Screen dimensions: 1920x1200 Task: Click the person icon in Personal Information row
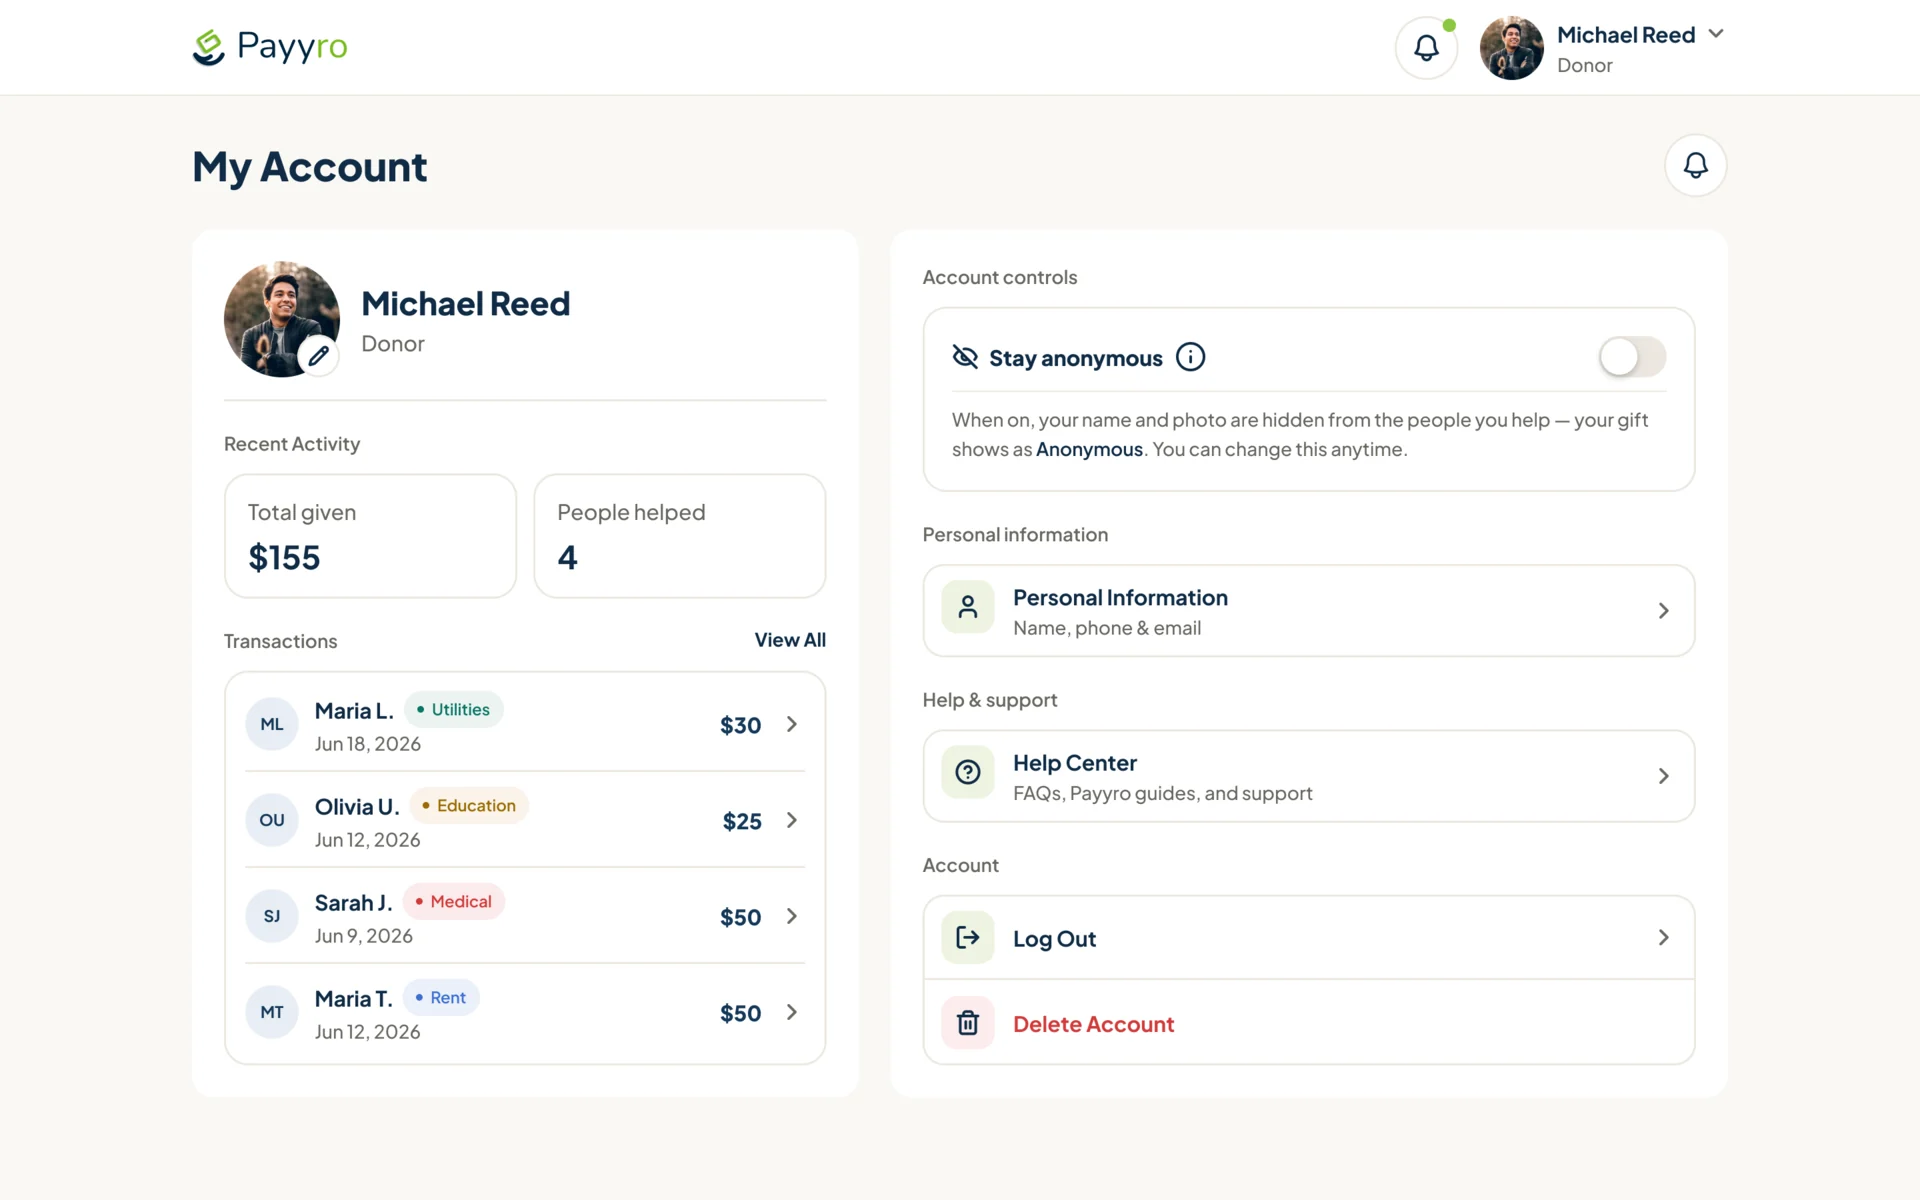tap(968, 607)
